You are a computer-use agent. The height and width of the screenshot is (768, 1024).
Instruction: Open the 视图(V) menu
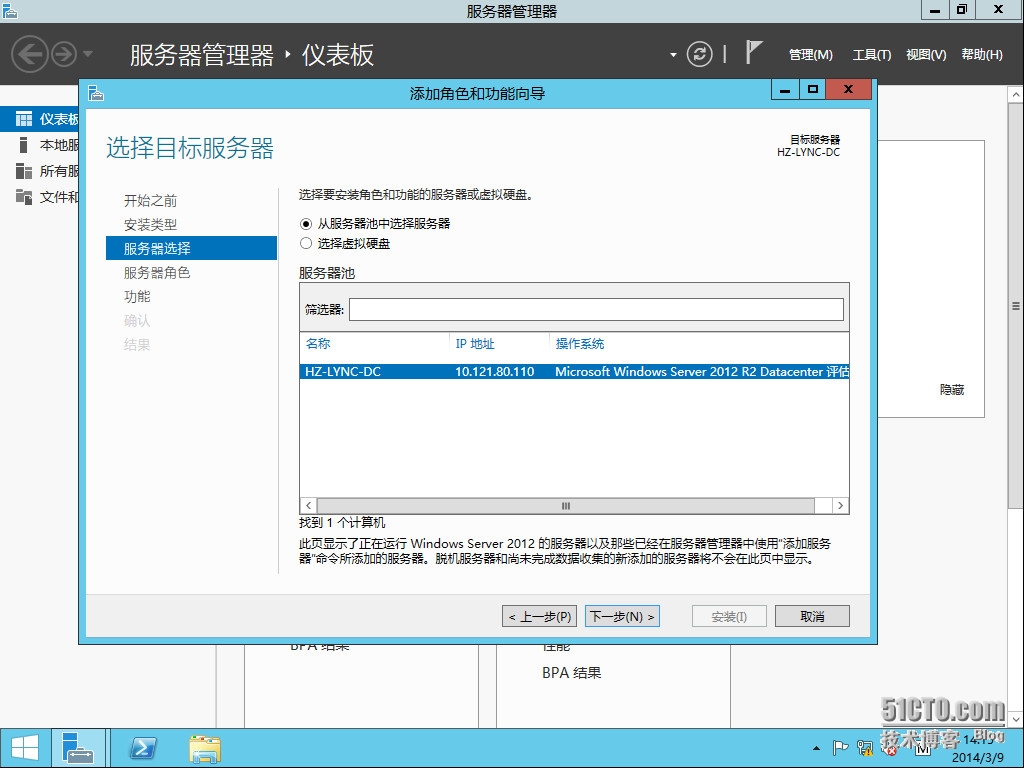tap(926, 55)
